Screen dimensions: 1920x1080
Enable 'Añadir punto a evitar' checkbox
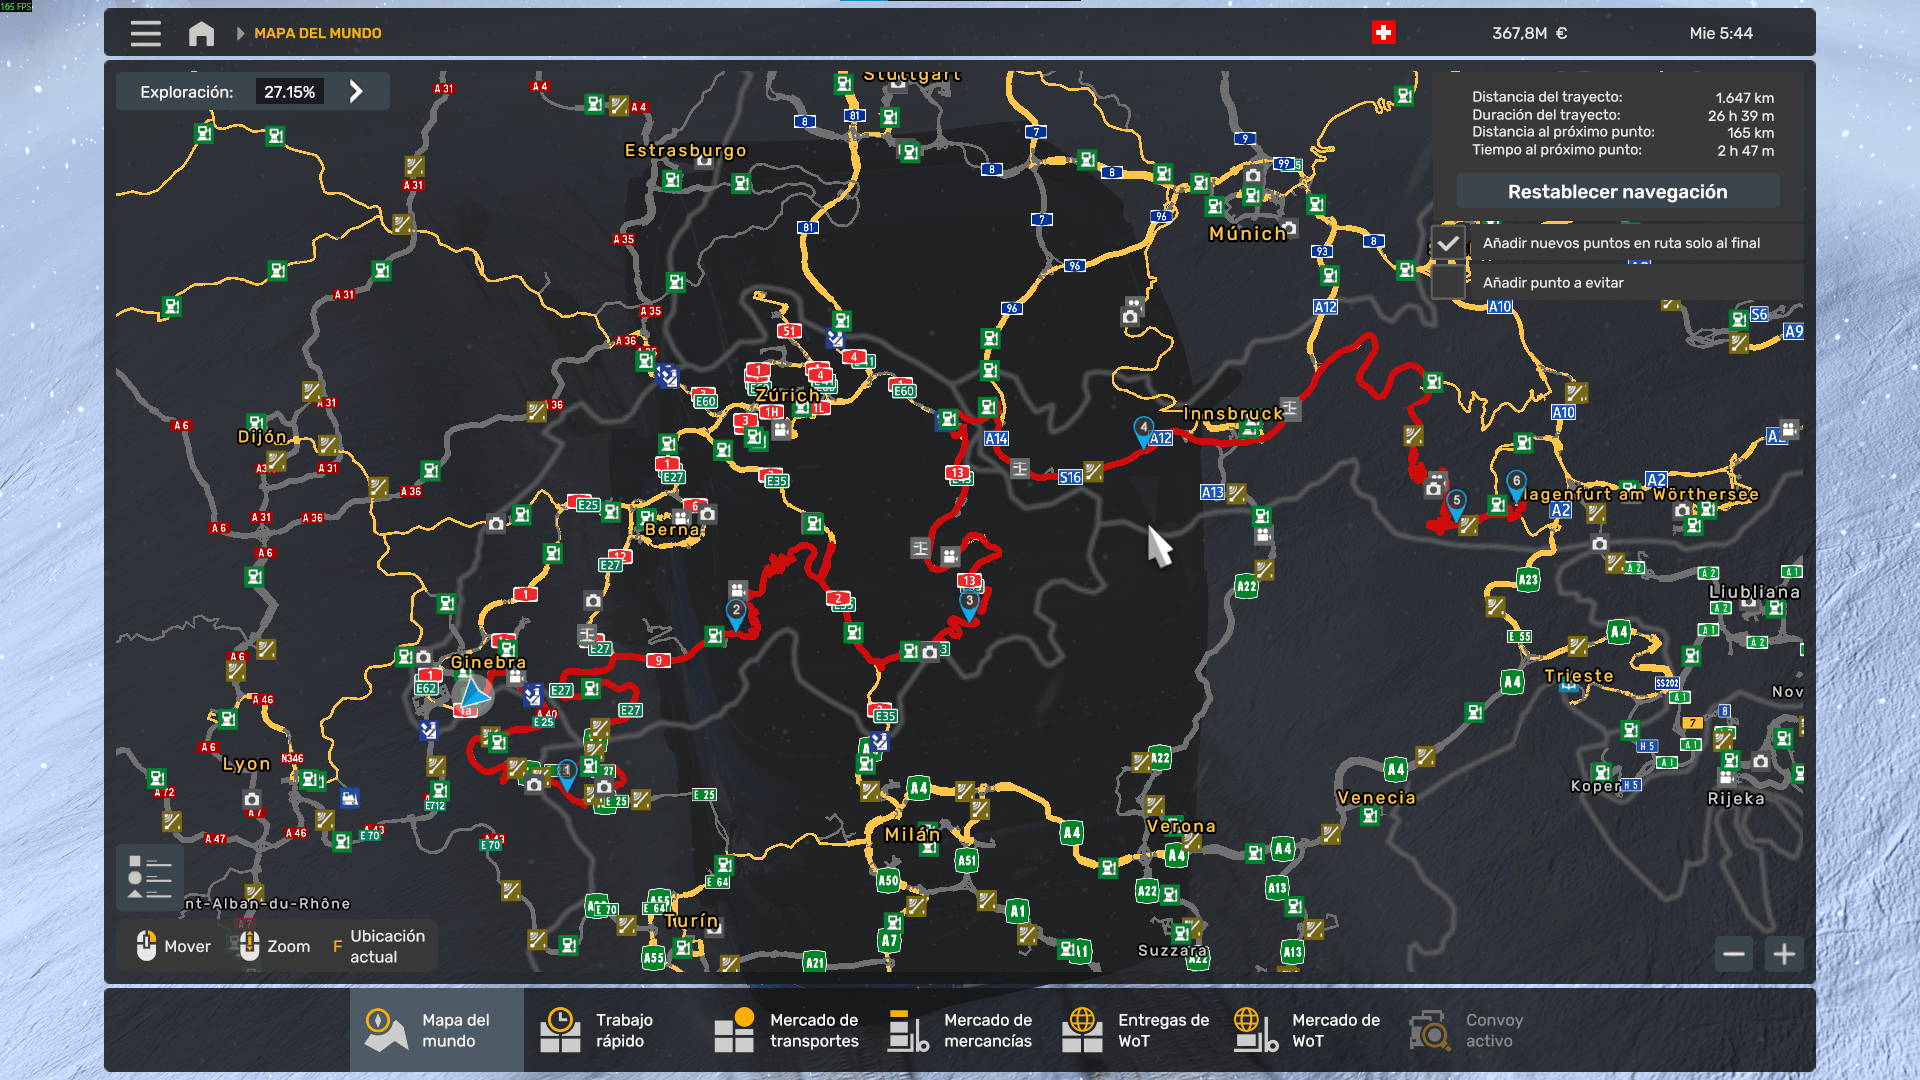pyautogui.click(x=1448, y=282)
